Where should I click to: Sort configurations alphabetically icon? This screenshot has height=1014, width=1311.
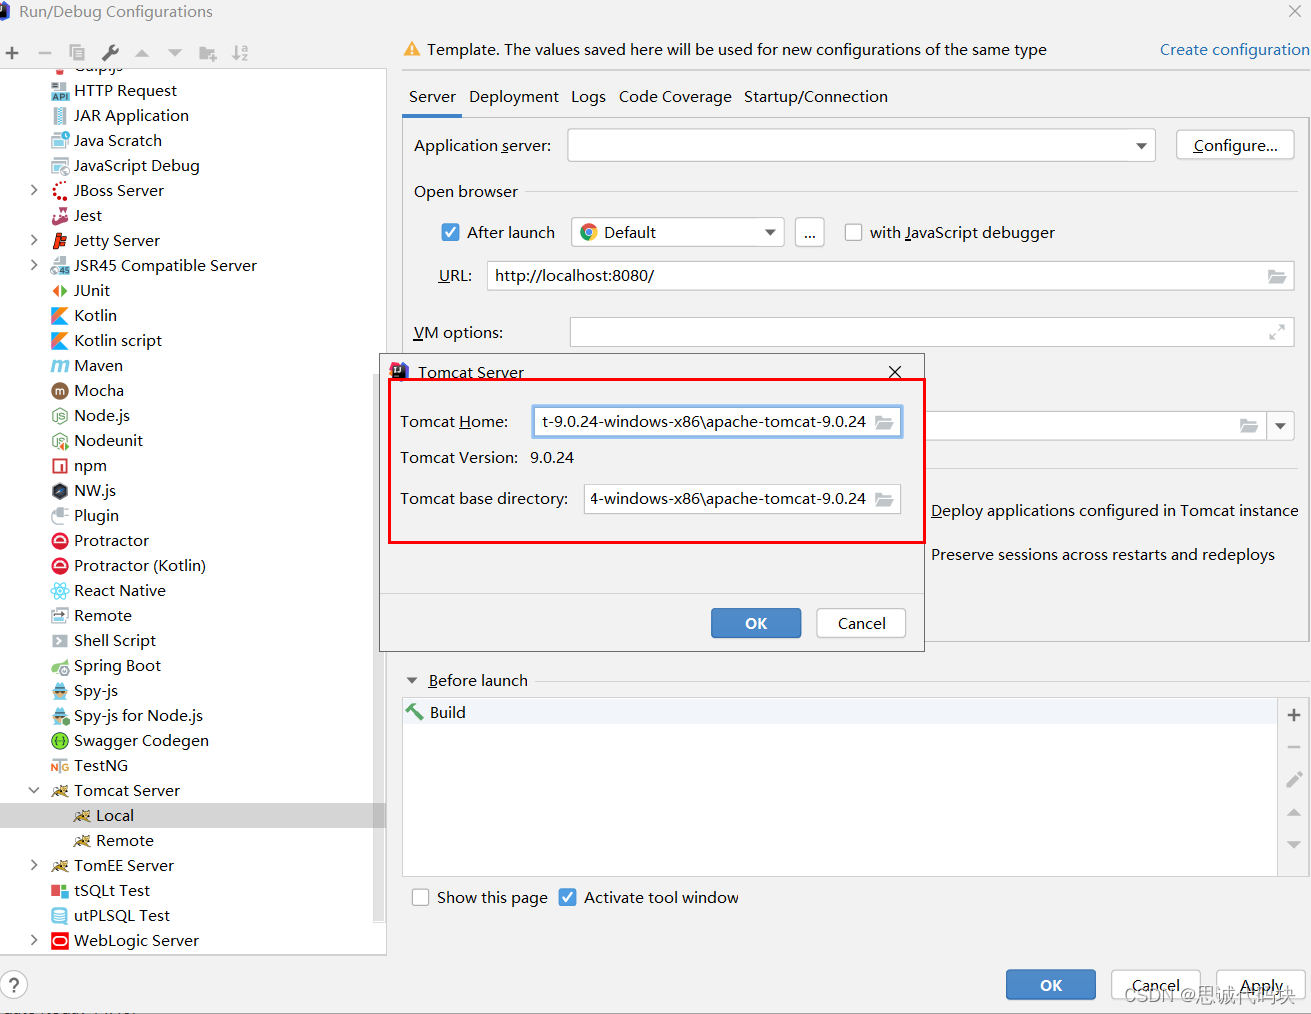coord(240,53)
